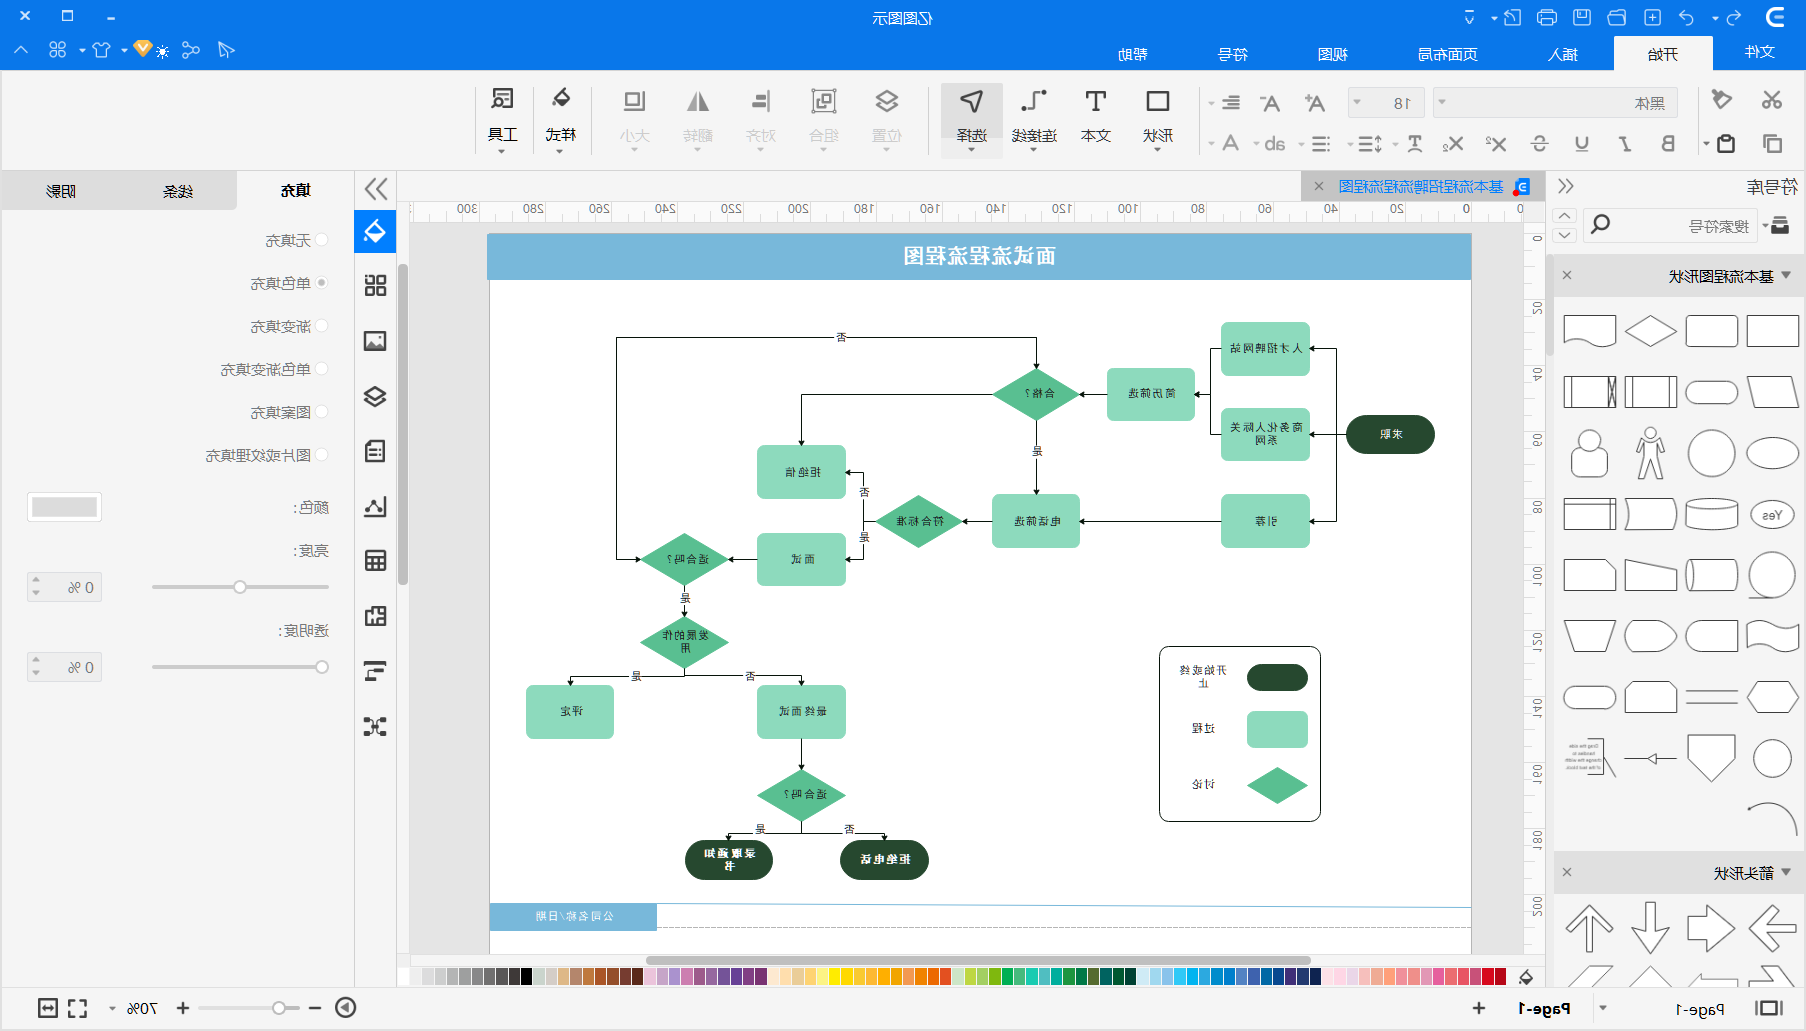Click the Save icon in title bar
Screen dimensions: 1806x1031
1582,17
